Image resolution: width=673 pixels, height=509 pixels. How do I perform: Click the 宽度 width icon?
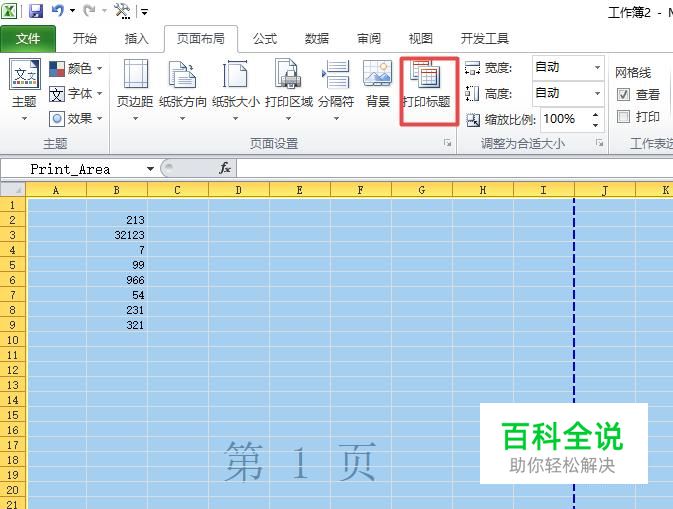[x=472, y=68]
